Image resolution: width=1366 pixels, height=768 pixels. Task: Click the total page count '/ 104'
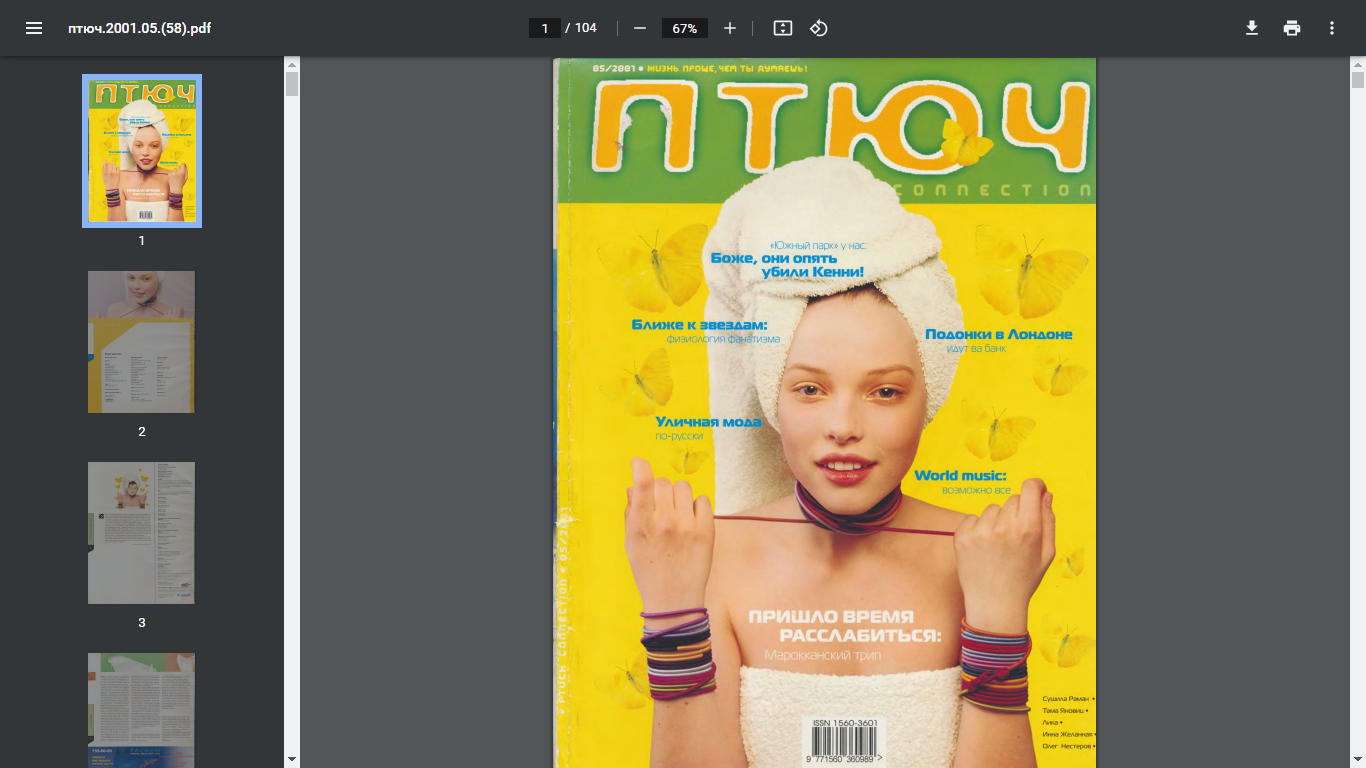tap(581, 28)
